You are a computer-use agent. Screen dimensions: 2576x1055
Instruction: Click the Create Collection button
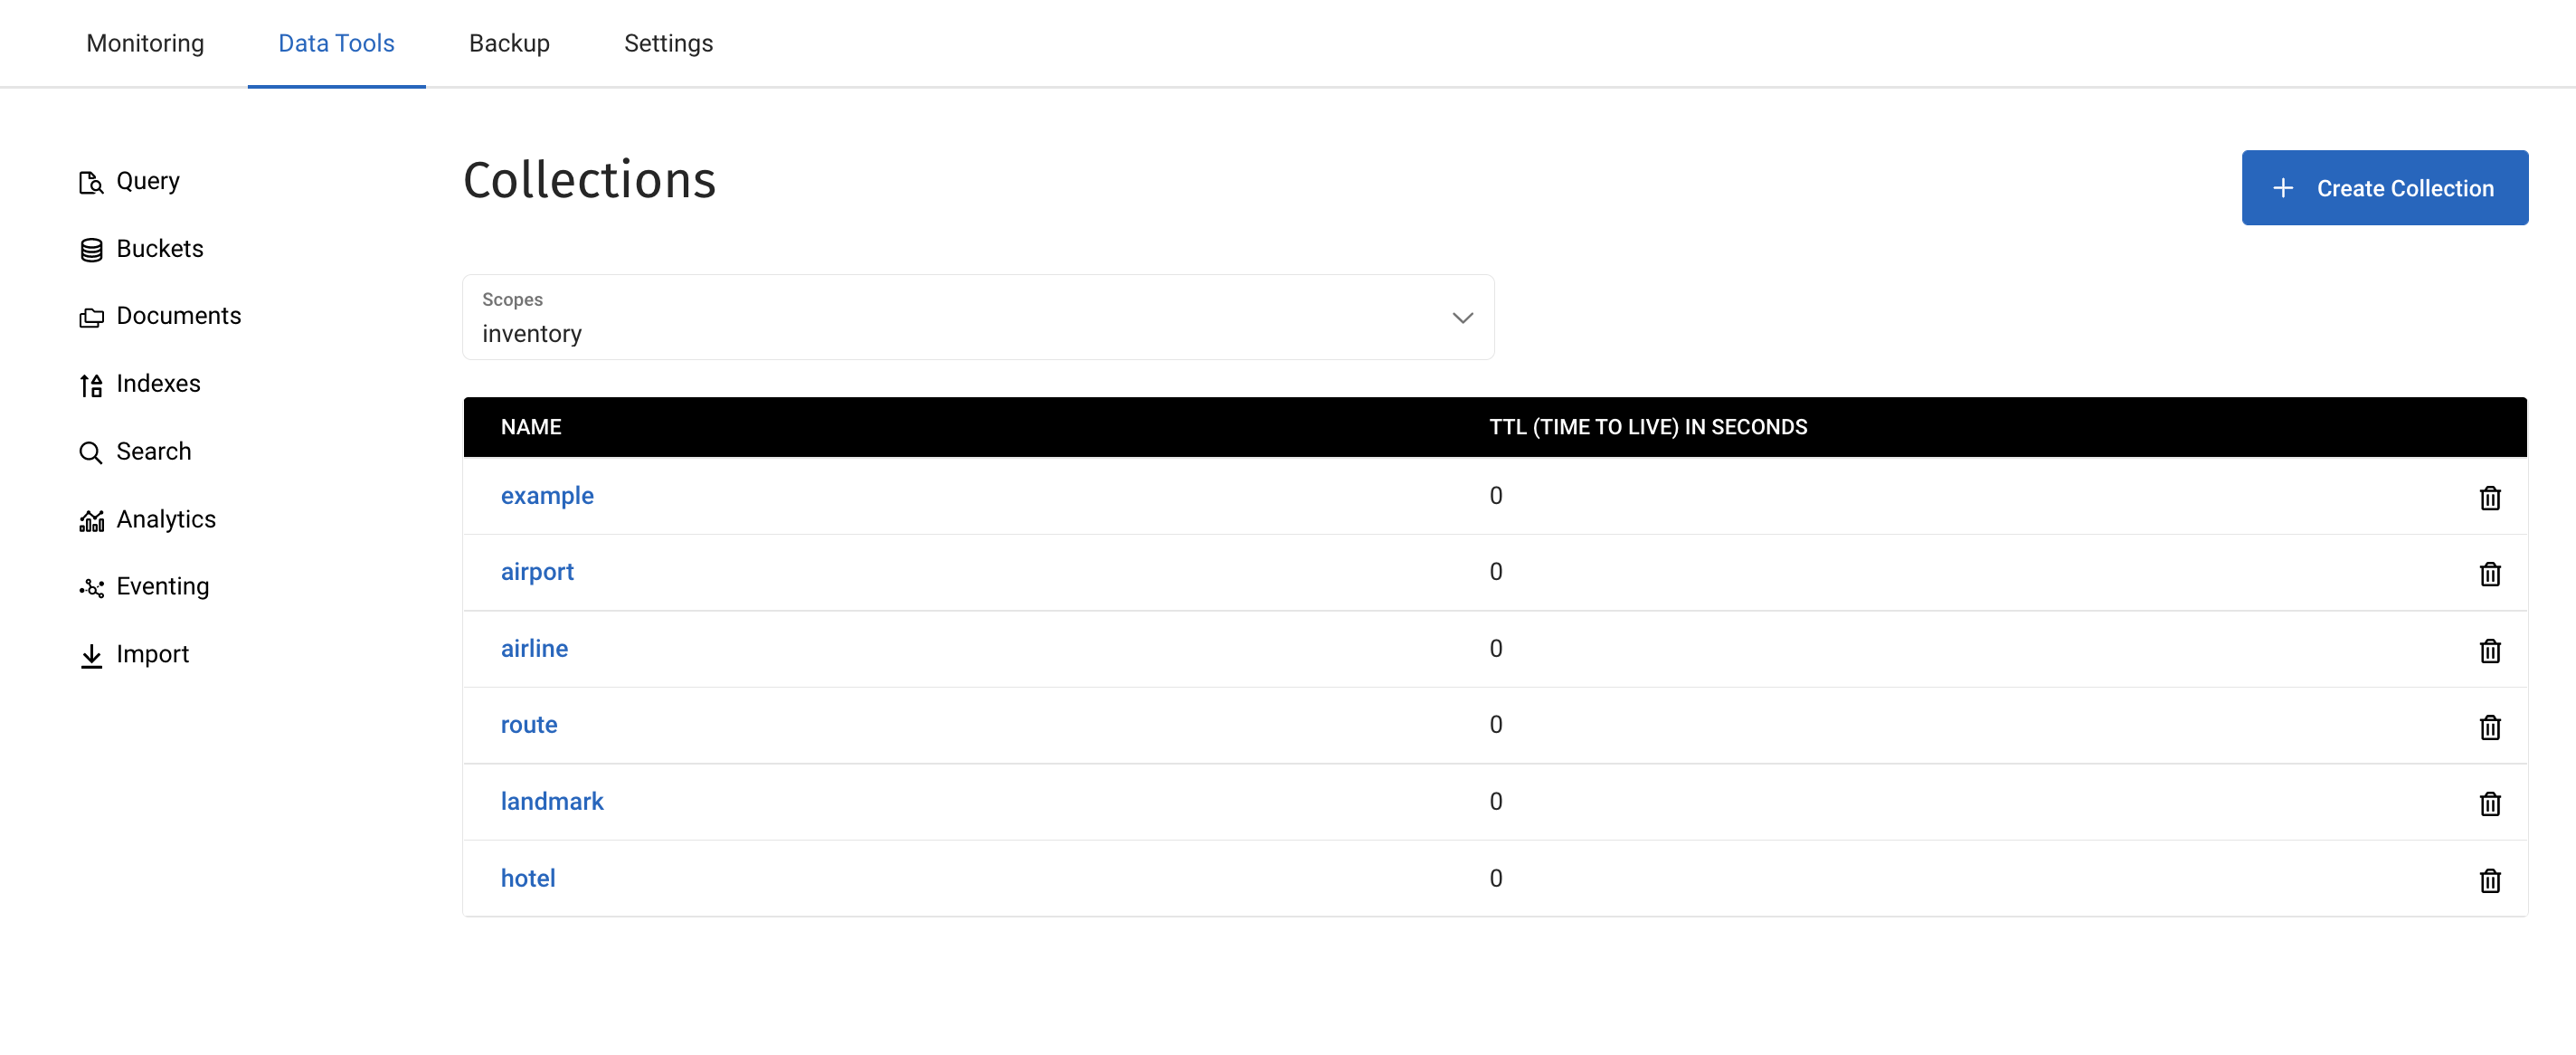(2385, 187)
